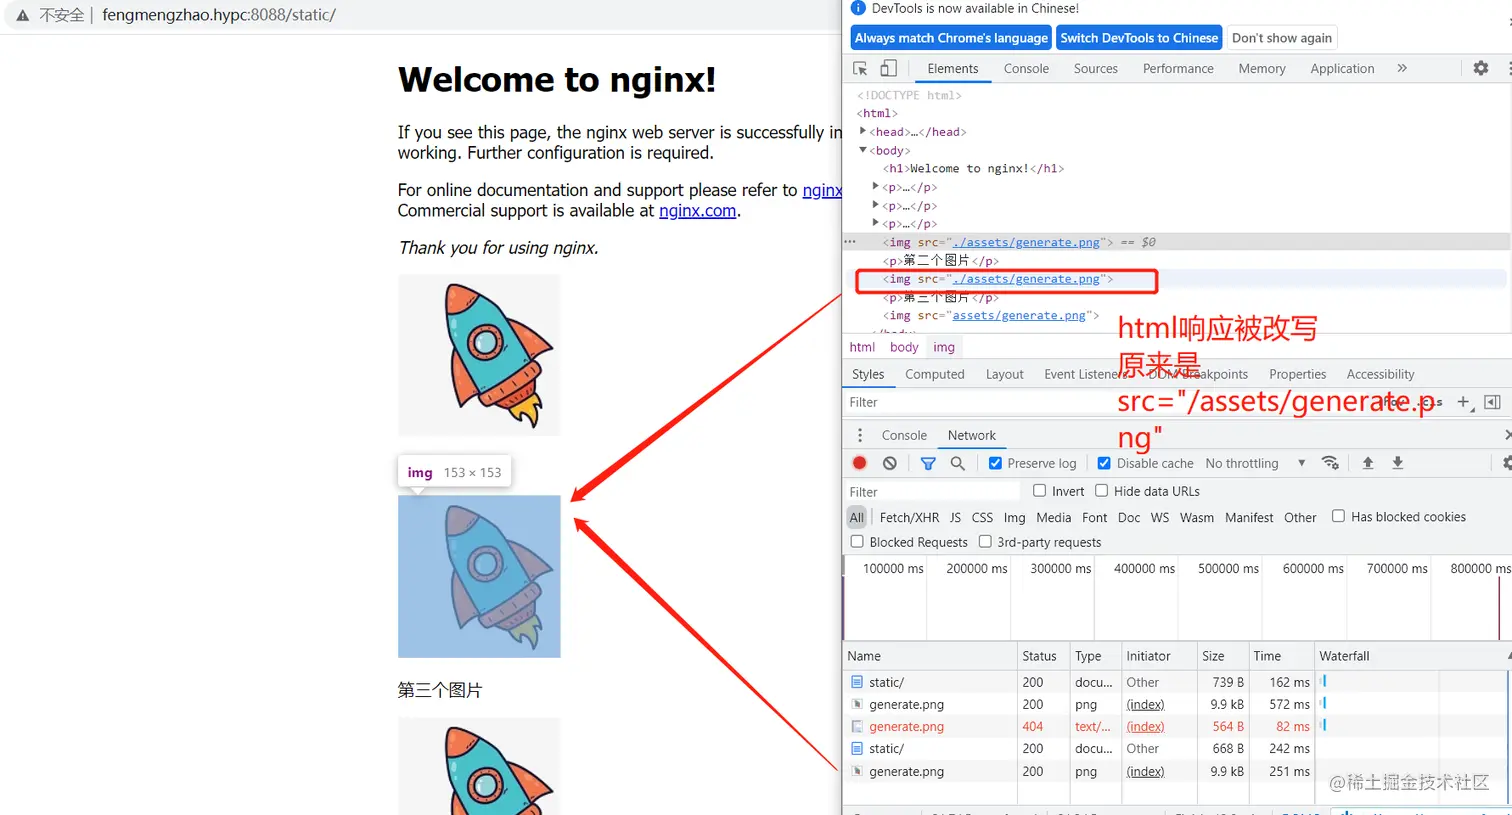
Task: Click the insecure site warning icon
Action: pos(22,15)
